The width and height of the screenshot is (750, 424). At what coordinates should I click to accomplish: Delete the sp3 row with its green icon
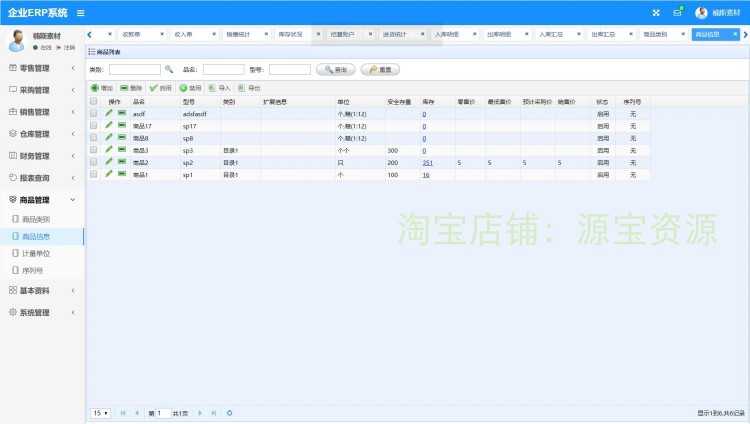pyautogui.click(x=122, y=150)
